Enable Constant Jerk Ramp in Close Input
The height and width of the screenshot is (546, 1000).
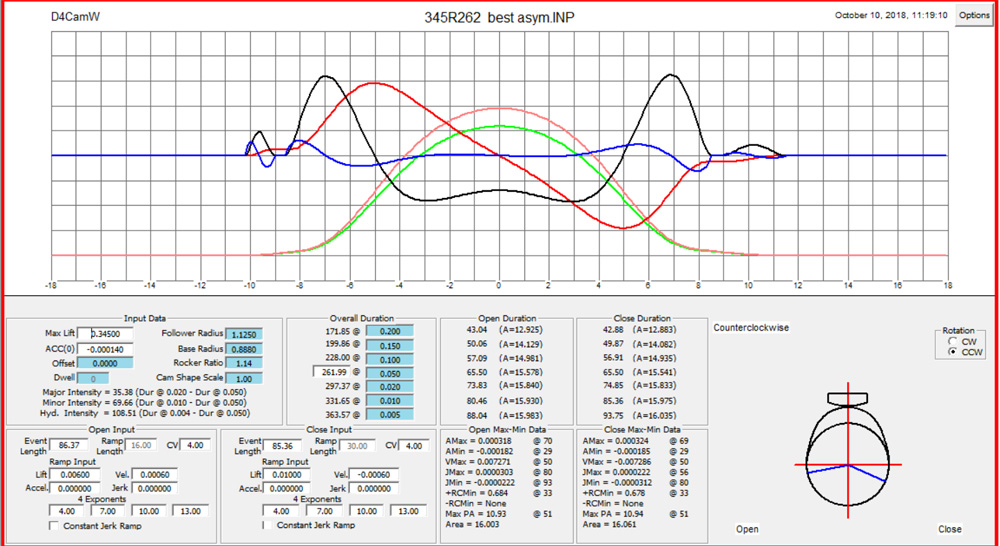pos(264,525)
